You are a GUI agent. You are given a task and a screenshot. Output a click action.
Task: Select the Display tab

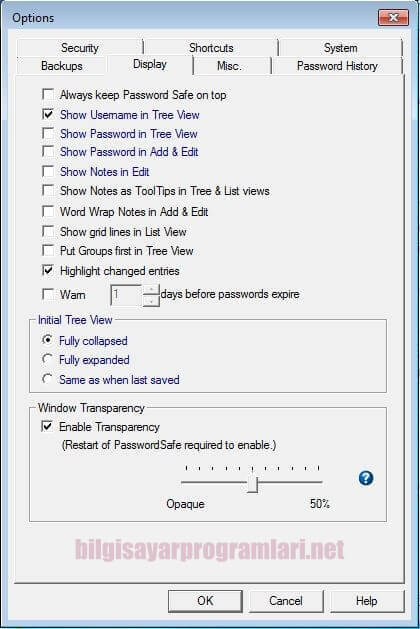[150, 64]
